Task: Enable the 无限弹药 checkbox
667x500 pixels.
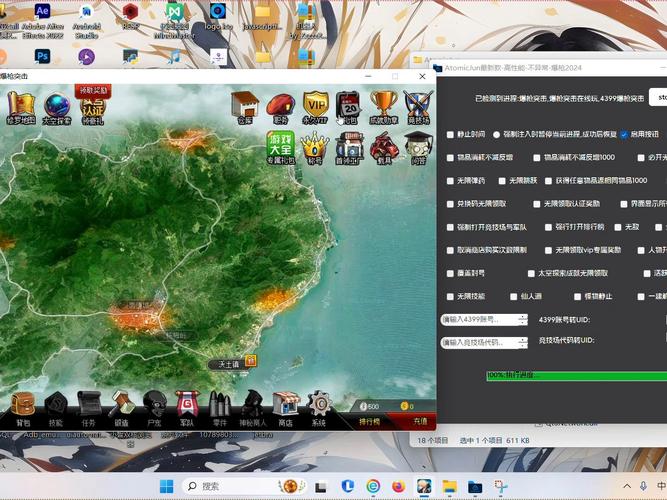Action: (450, 181)
